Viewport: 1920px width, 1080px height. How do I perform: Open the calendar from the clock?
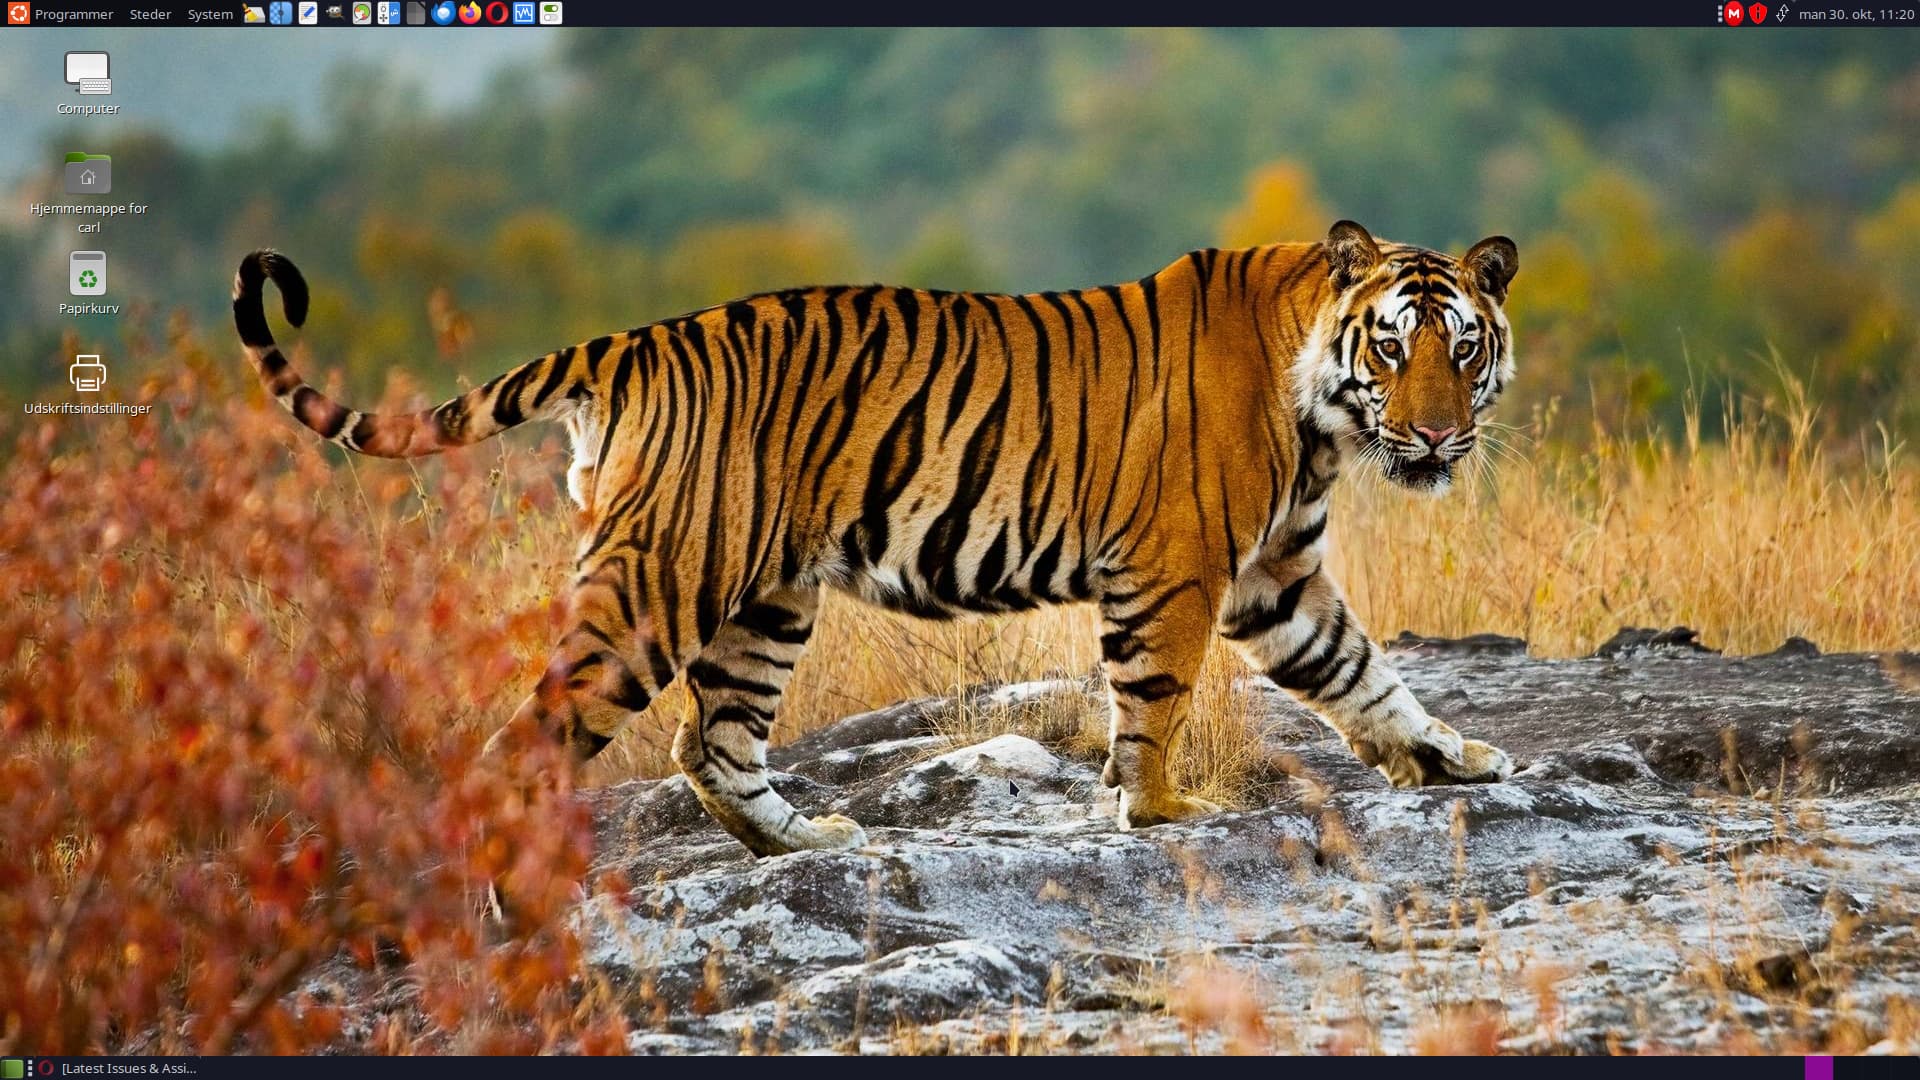point(1856,14)
